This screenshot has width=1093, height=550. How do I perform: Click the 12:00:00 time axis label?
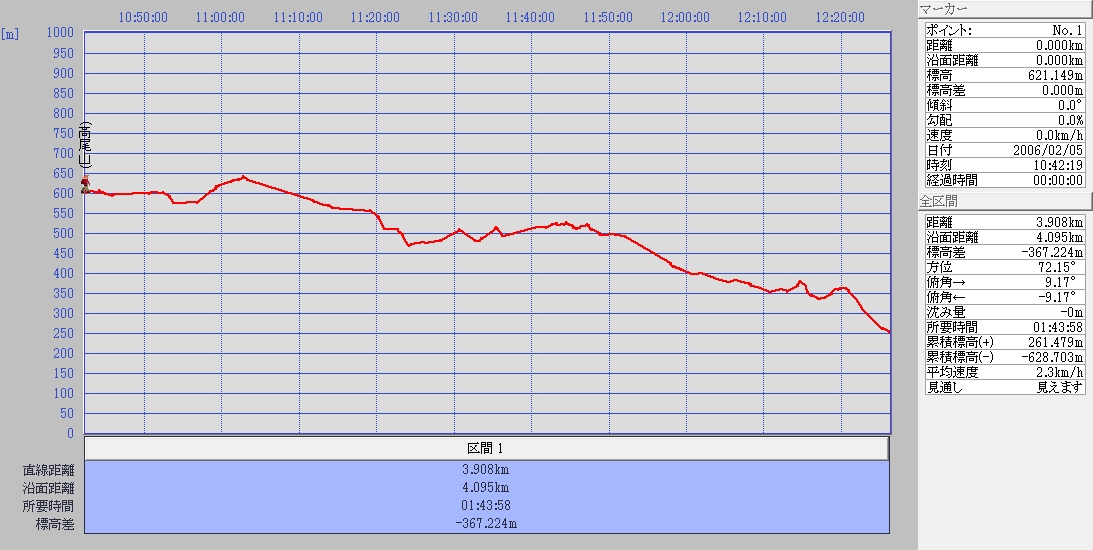click(x=686, y=17)
